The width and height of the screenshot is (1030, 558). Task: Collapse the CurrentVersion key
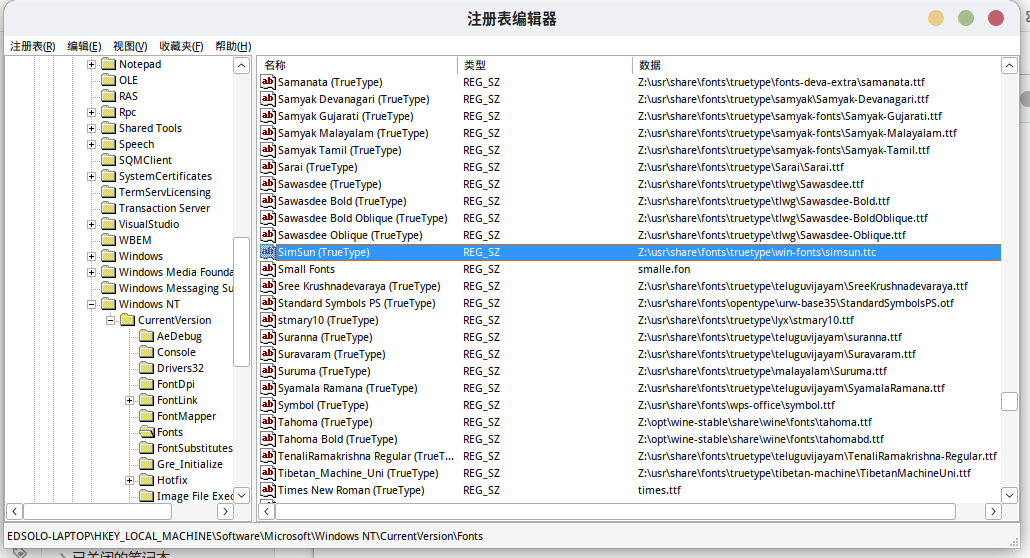coord(110,320)
